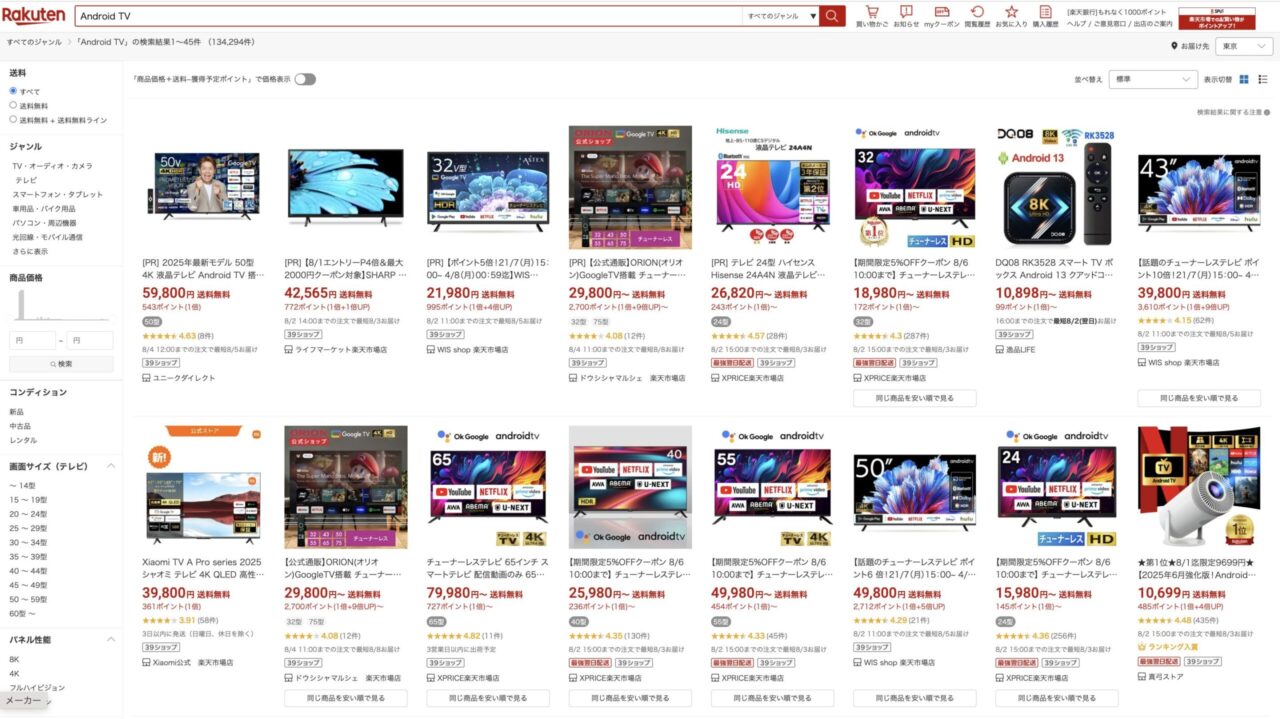Open the ヘルプ link in the header
The height and width of the screenshot is (719, 1280).
coord(1076,23)
